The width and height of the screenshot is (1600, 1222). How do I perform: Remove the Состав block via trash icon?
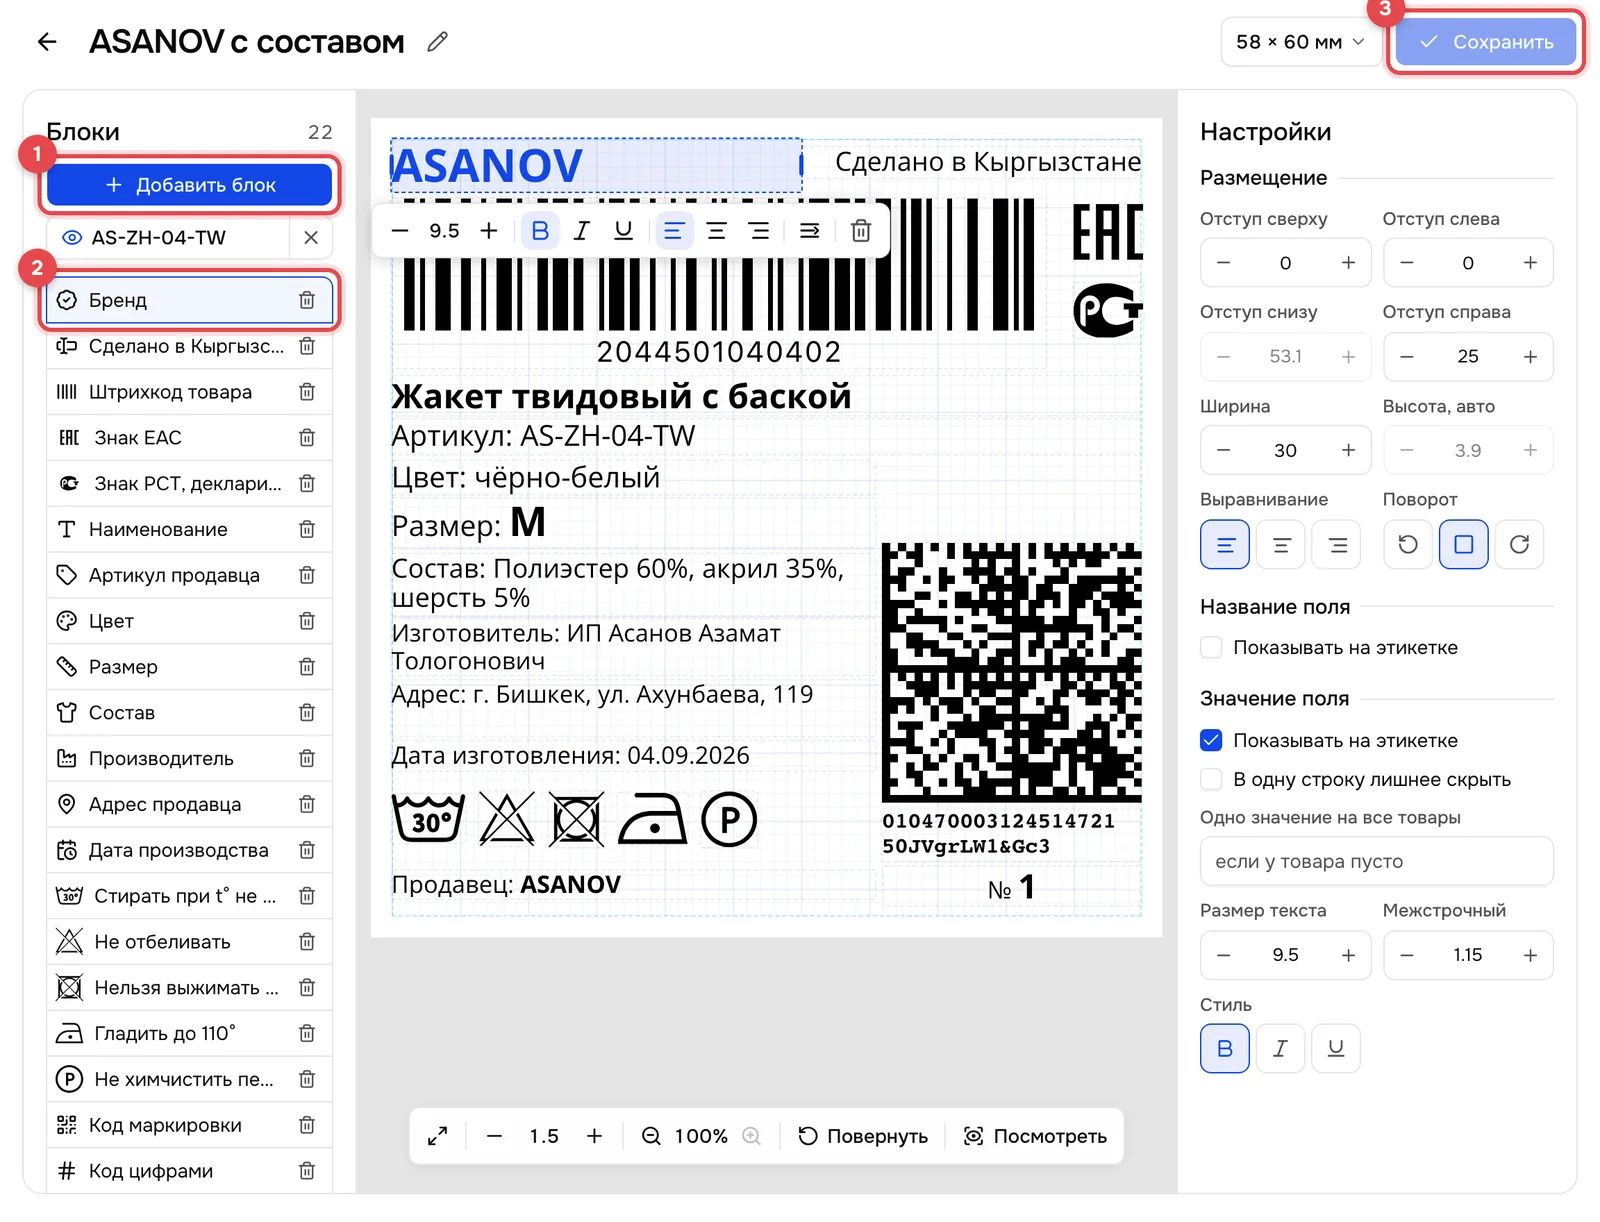pos(307,713)
